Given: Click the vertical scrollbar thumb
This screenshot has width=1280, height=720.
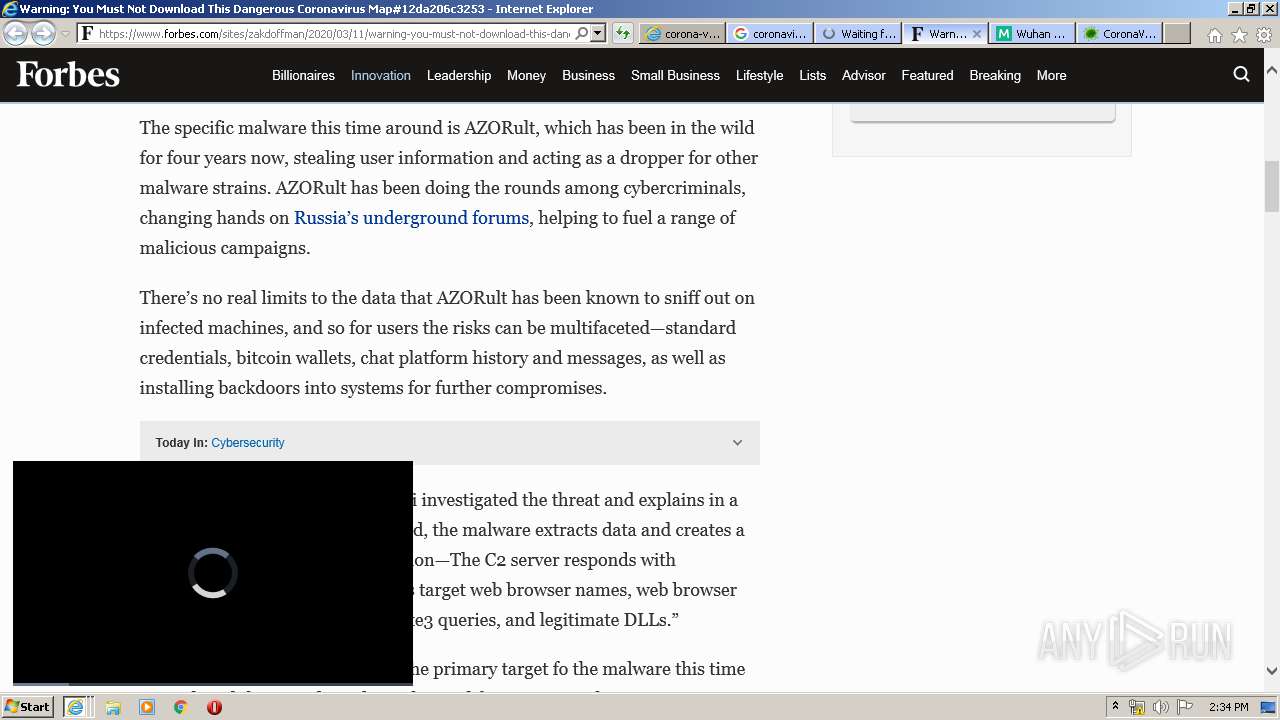Looking at the screenshot, I should (x=1272, y=186).
